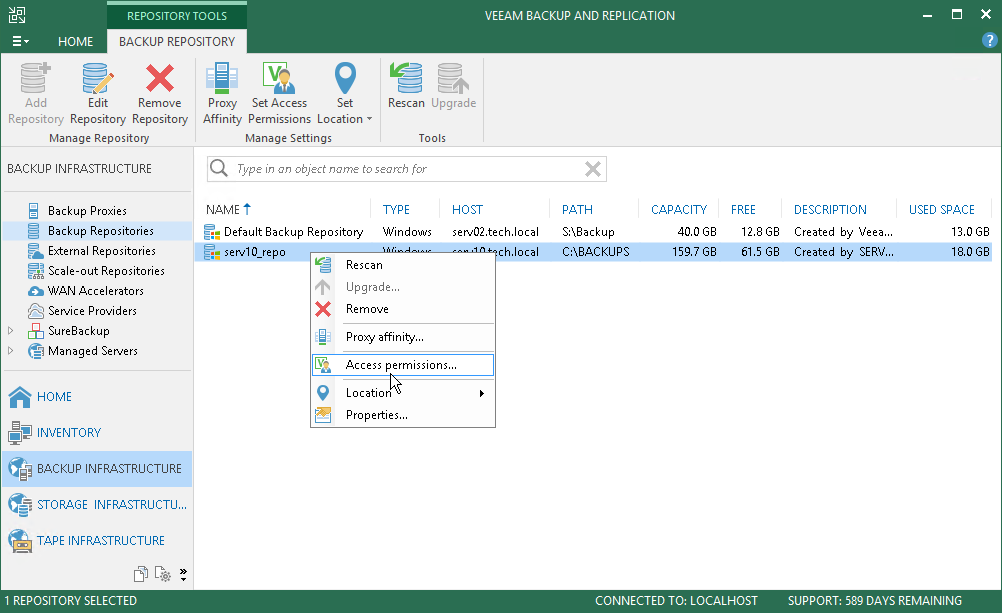The height and width of the screenshot is (613, 1002).
Task: Open BACKUP INFRASTRUCTURE navigation view
Action: [x=97, y=469]
